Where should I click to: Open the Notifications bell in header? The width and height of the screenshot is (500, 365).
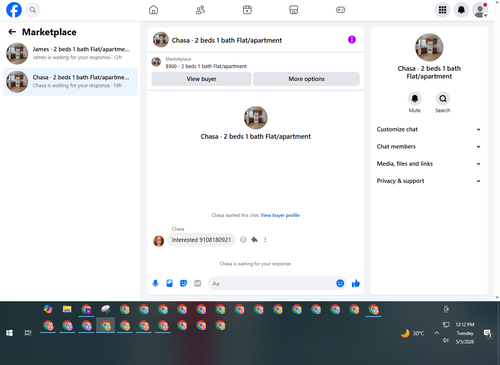(x=461, y=10)
